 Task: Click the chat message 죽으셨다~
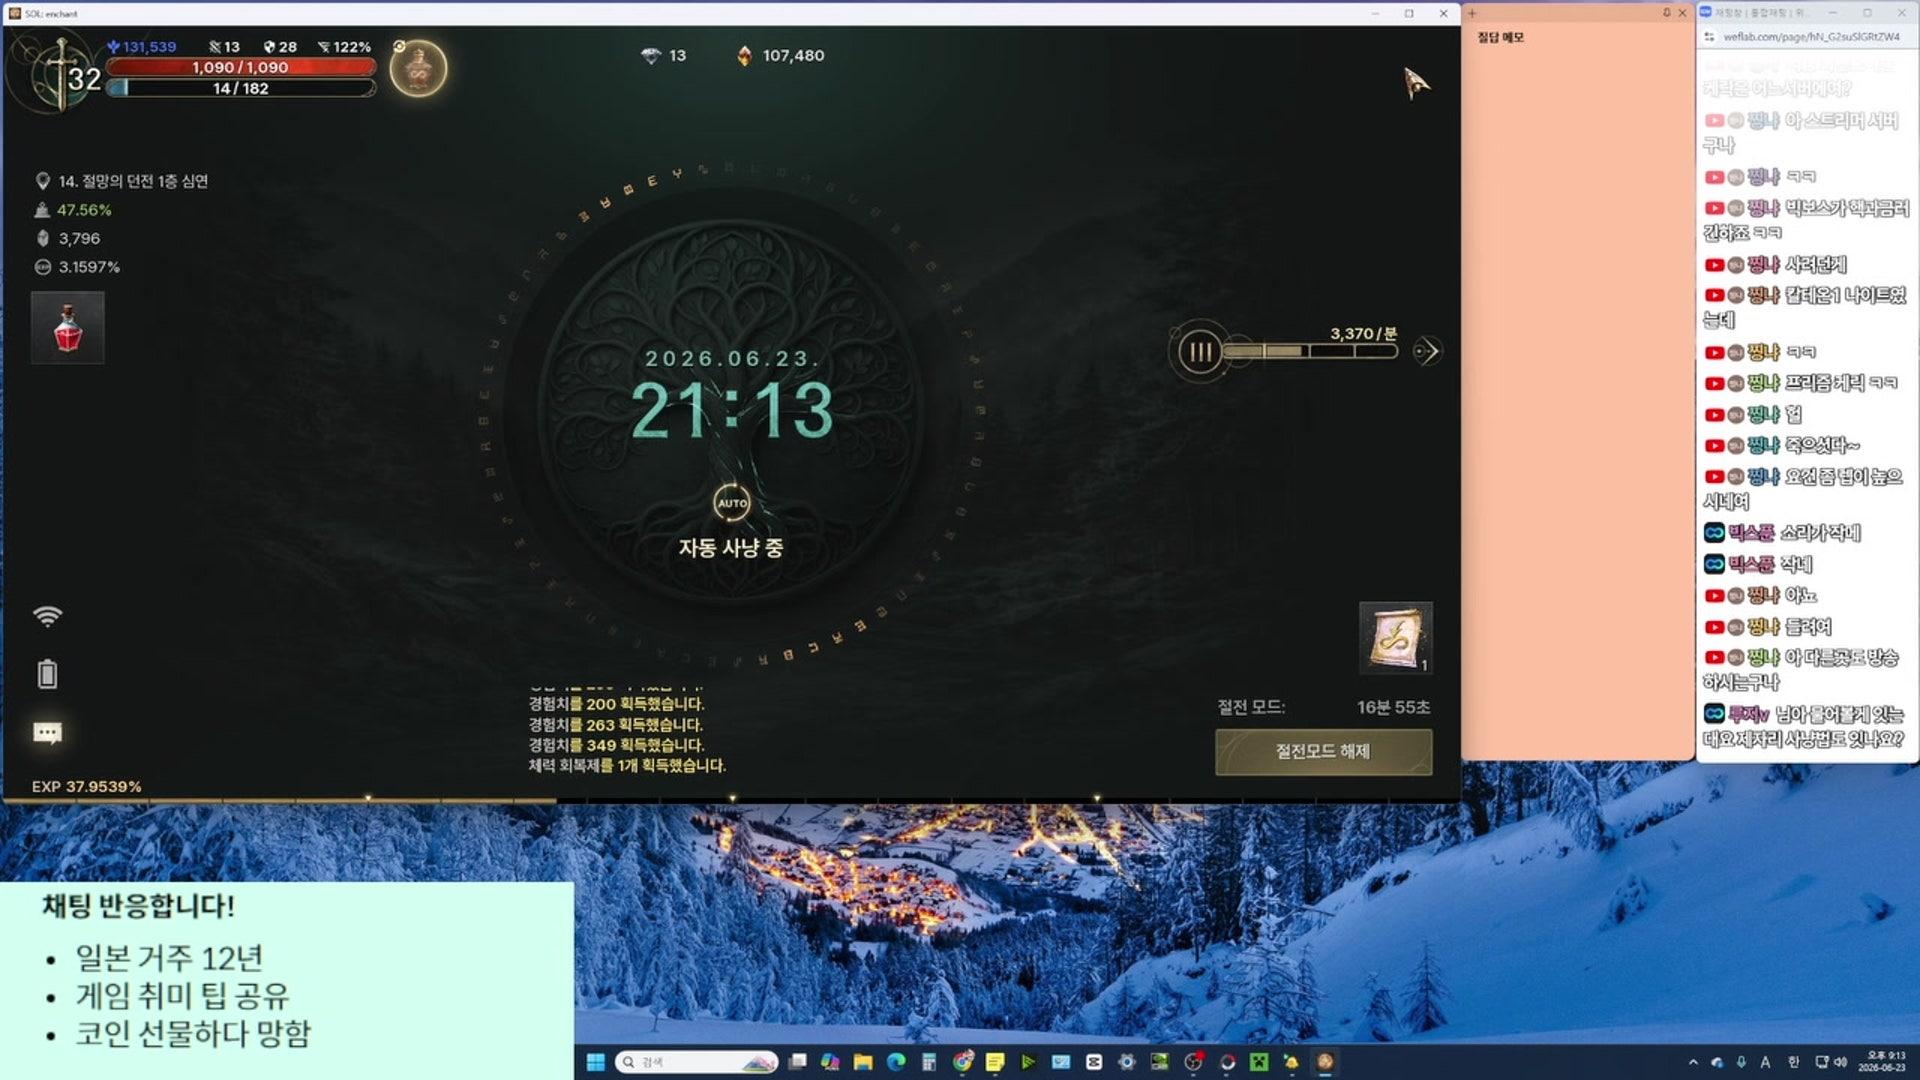click(x=1782, y=445)
